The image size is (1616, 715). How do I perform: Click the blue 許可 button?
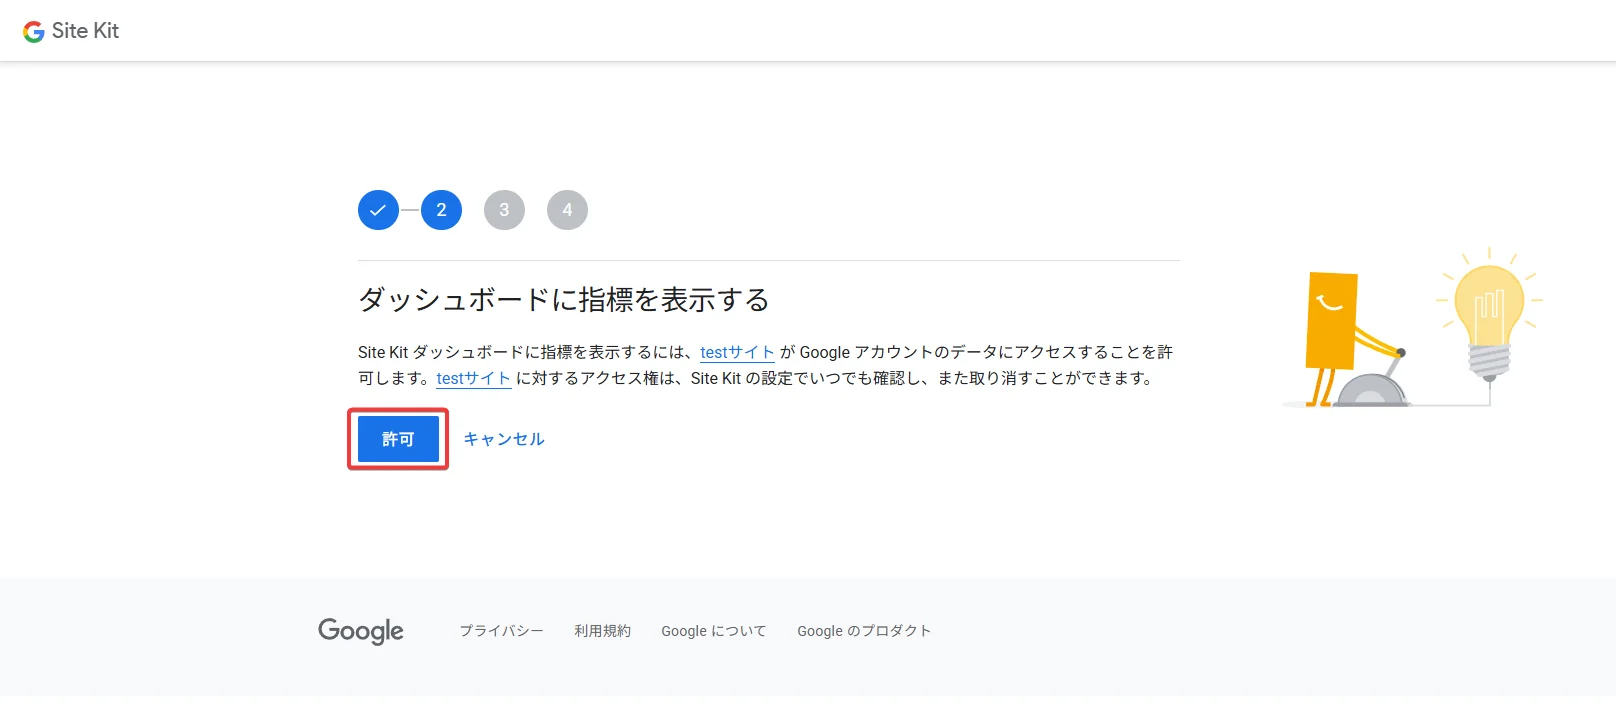[398, 439]
